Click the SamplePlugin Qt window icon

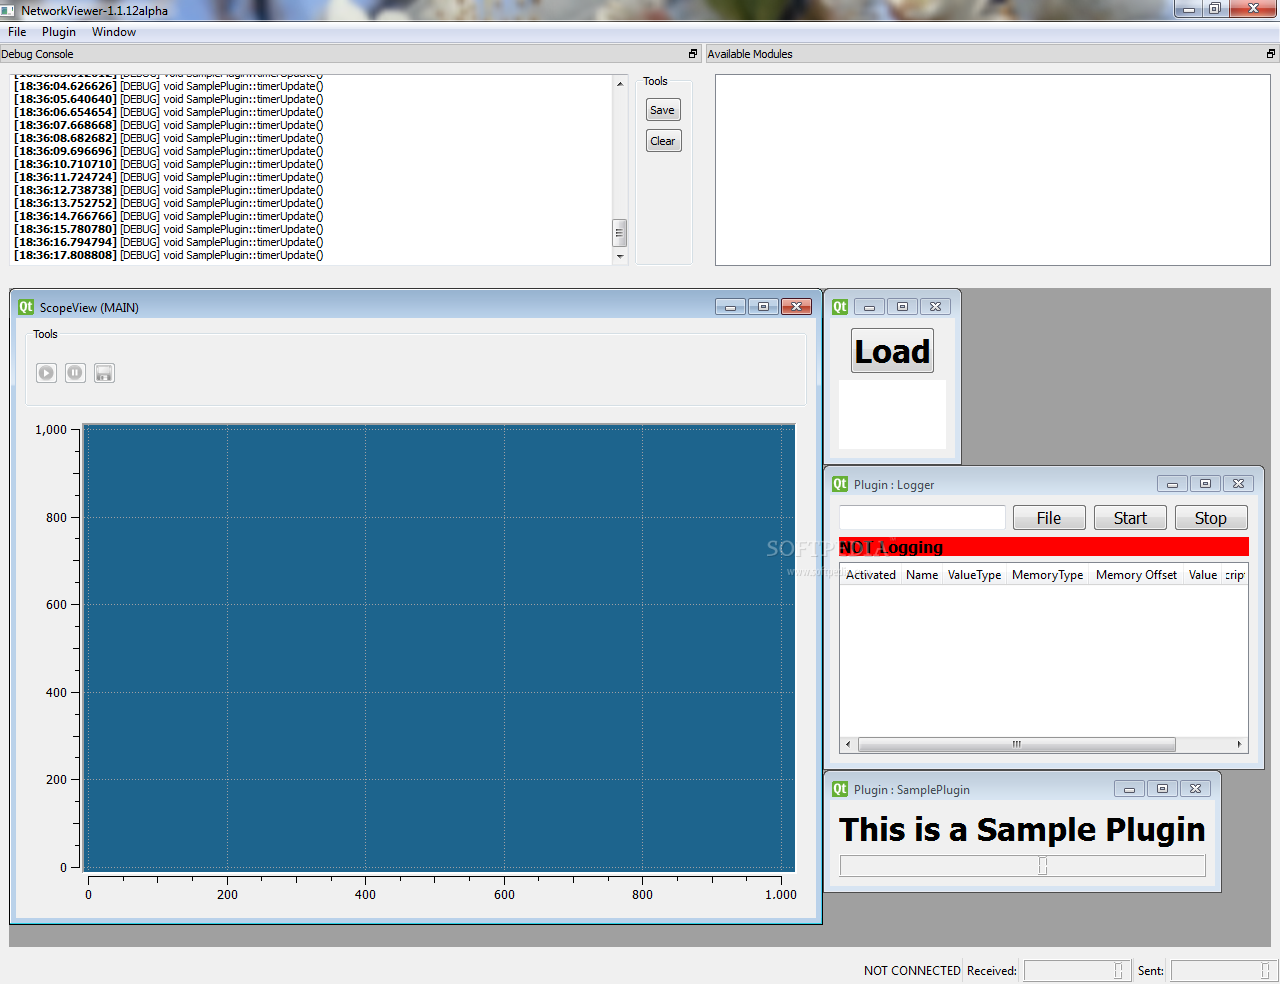point(840,789)
